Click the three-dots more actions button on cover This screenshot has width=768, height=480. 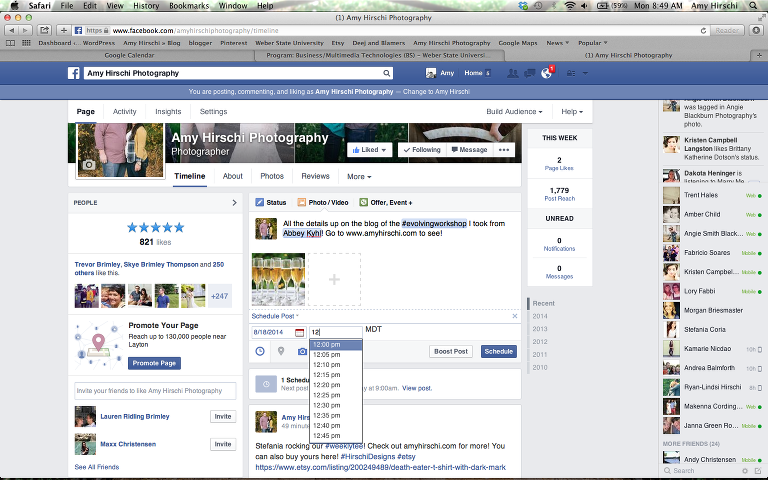pyautogui.click(x=504, y=150)
